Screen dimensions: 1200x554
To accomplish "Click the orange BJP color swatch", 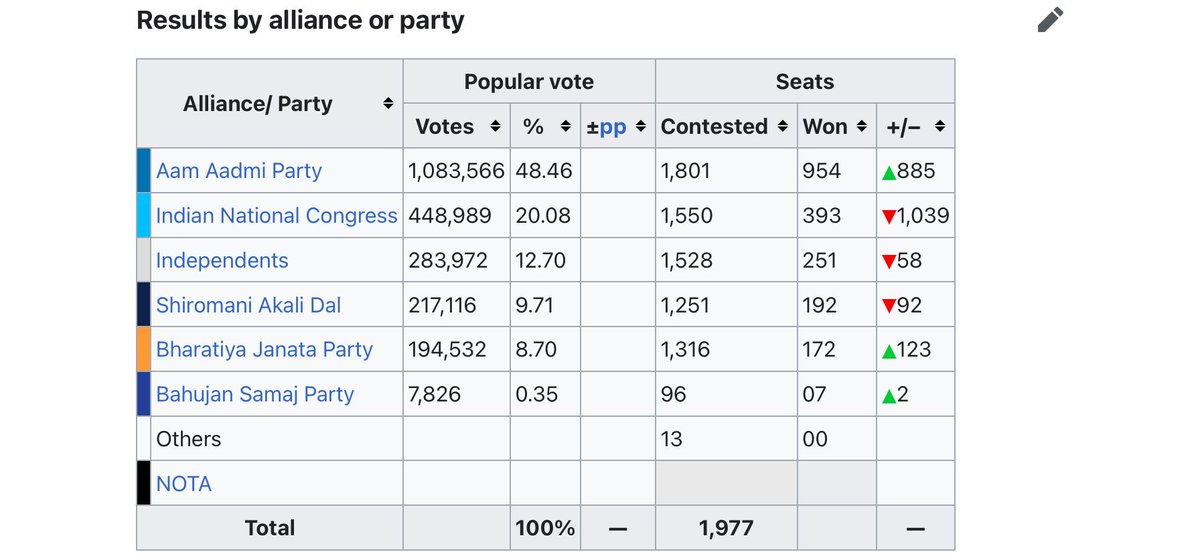I will tap(143, 350).
